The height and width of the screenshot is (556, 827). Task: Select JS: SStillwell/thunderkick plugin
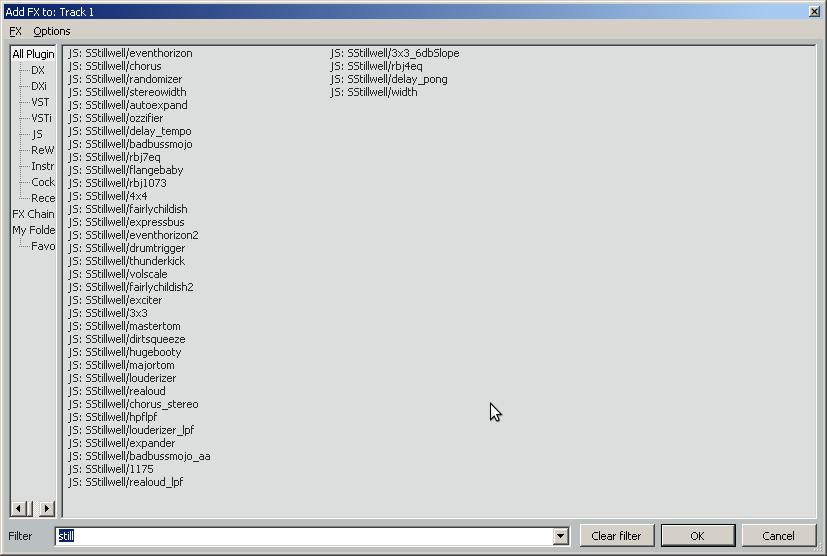[x=127, y=261]
